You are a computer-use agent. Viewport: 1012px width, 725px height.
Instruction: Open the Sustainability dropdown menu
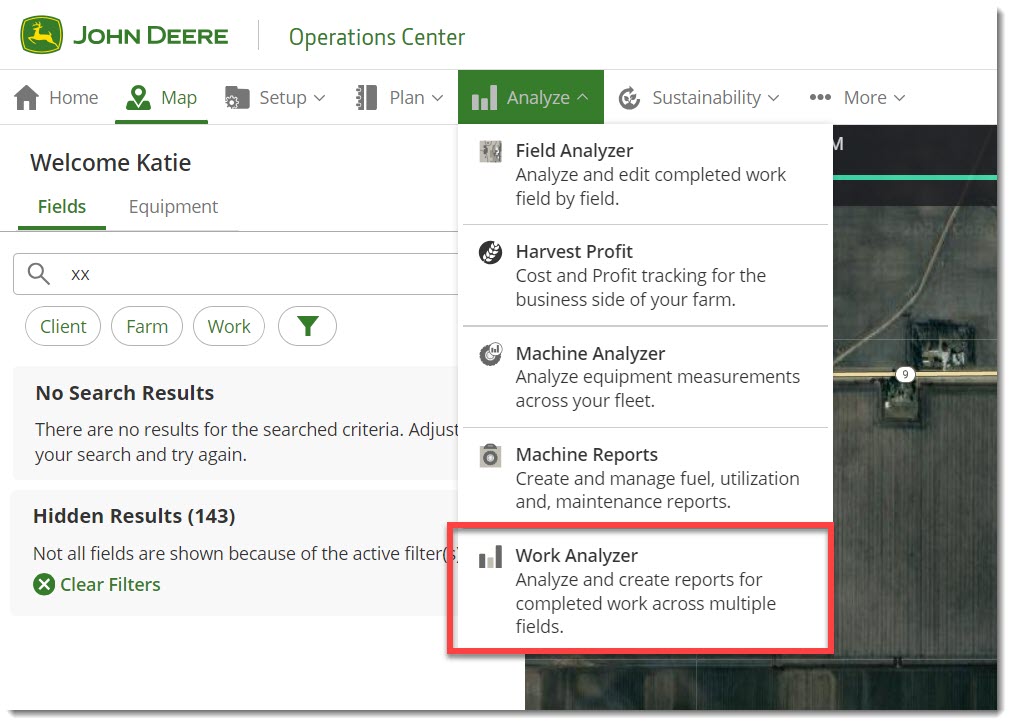[x=699, y=97]
